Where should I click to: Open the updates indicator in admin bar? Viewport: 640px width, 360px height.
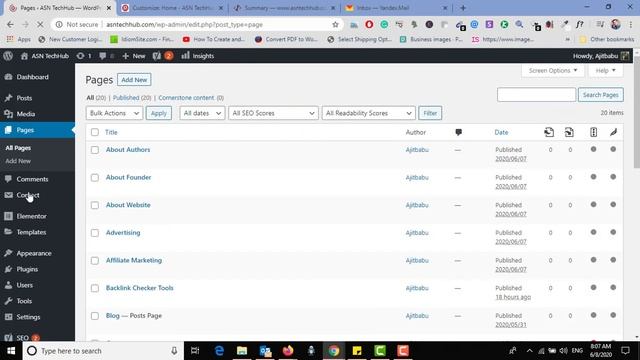[84, 56]
